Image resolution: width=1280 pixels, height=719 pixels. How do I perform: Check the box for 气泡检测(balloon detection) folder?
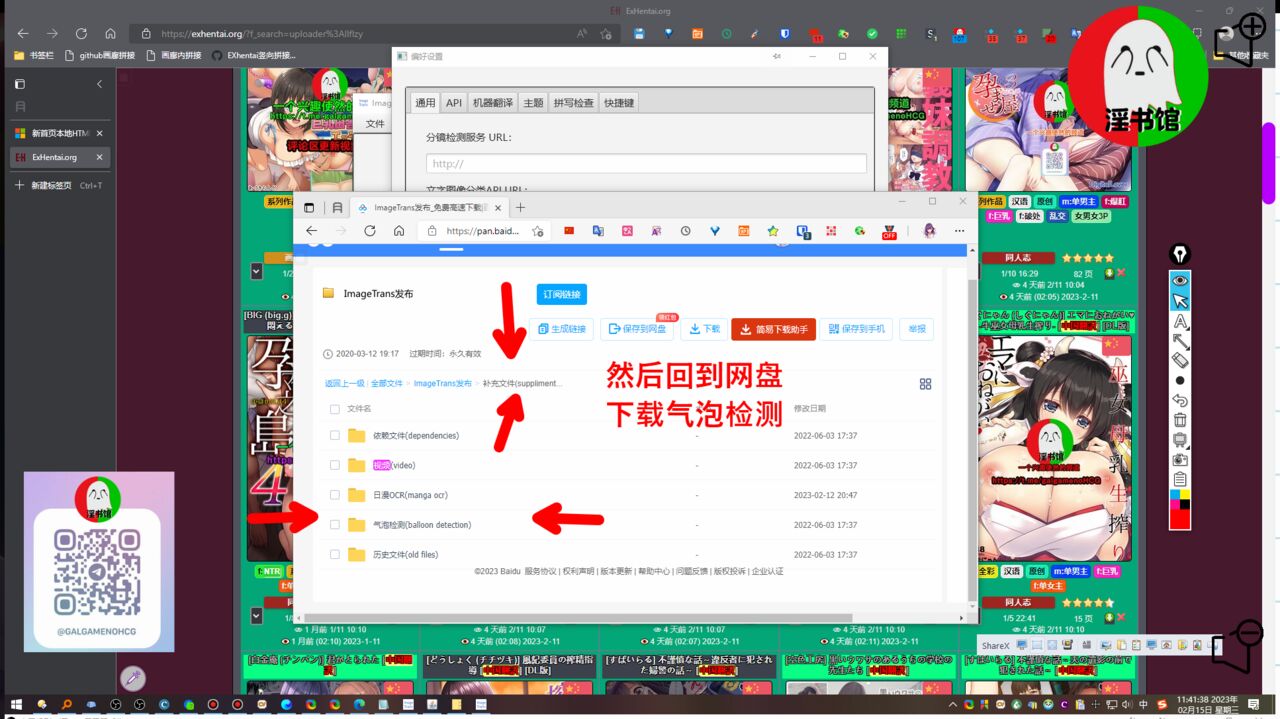pos(334,525)
